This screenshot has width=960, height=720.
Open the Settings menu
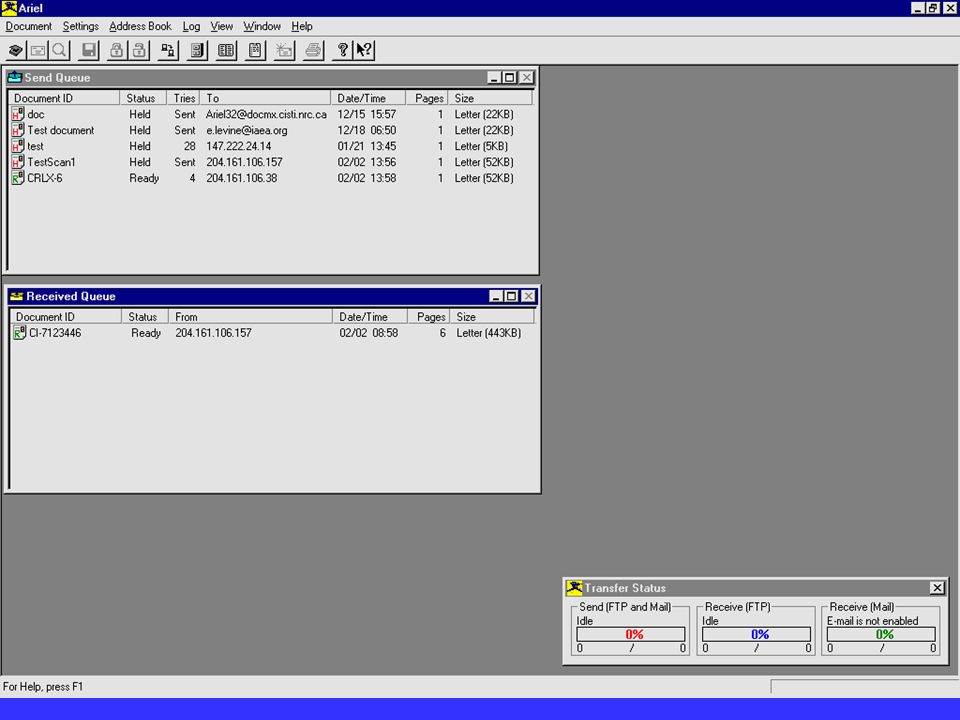(81, 26)
